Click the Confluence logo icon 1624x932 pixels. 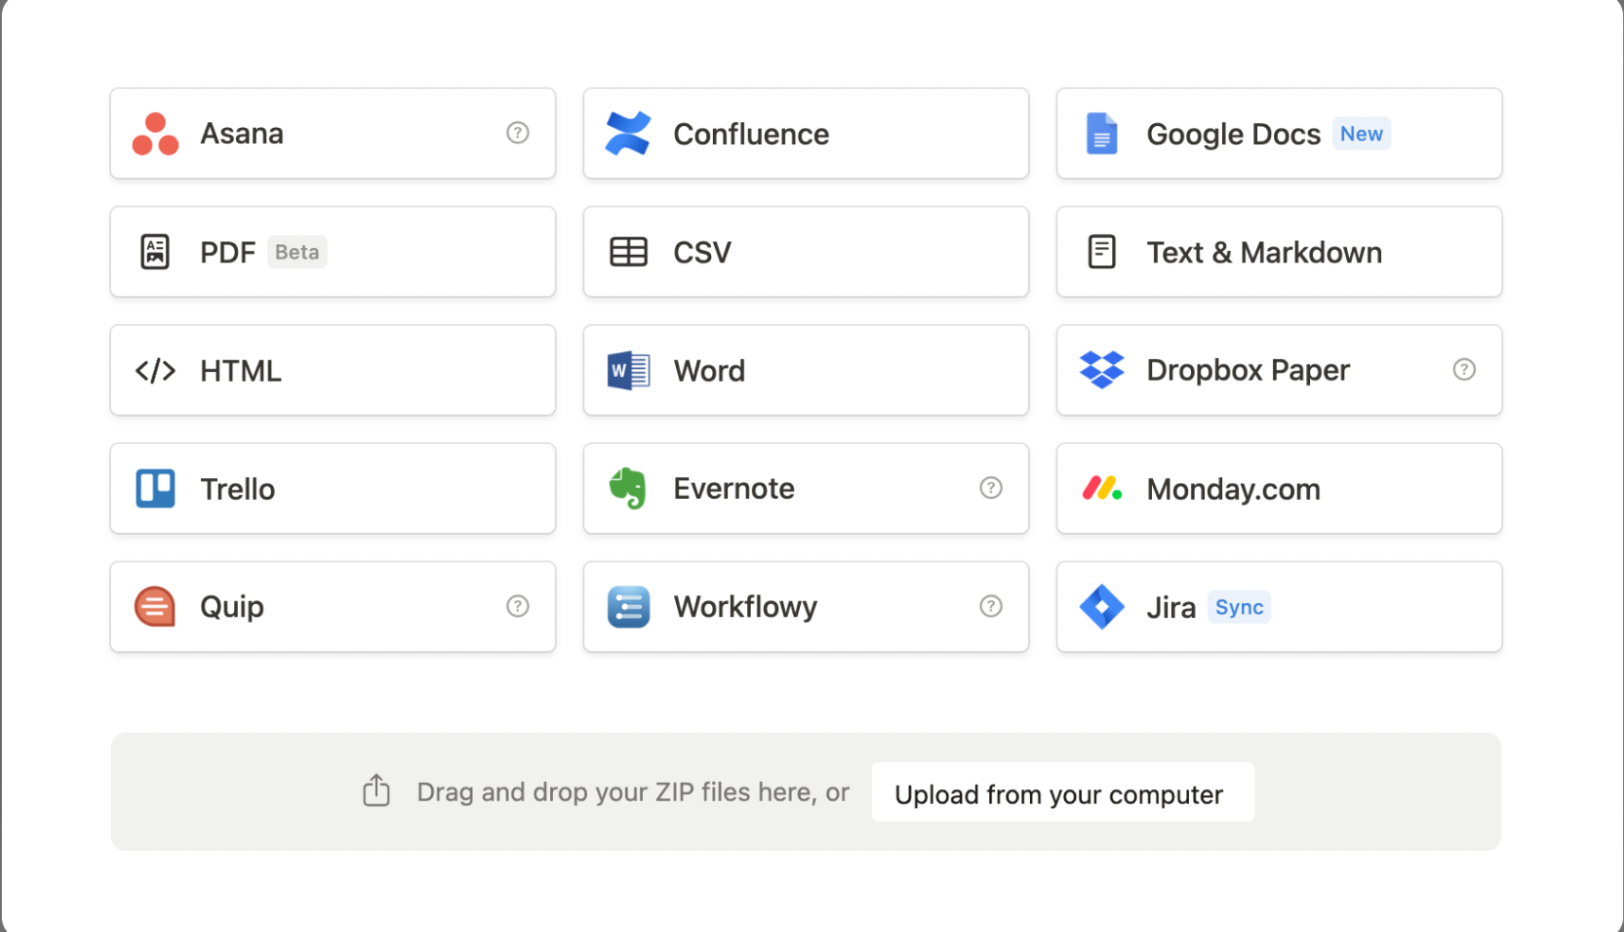(x=628, y=134)
